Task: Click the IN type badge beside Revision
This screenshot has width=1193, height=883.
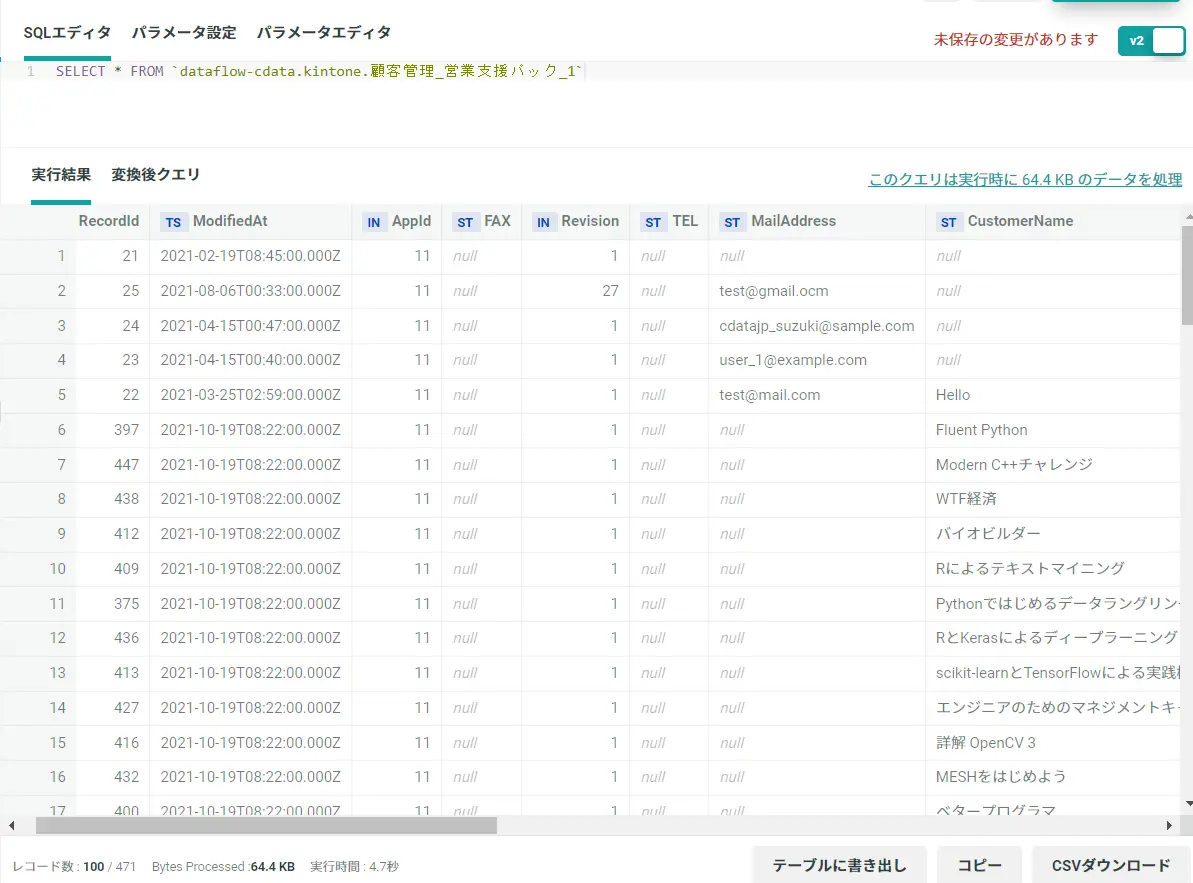Action: click(543, 222)
